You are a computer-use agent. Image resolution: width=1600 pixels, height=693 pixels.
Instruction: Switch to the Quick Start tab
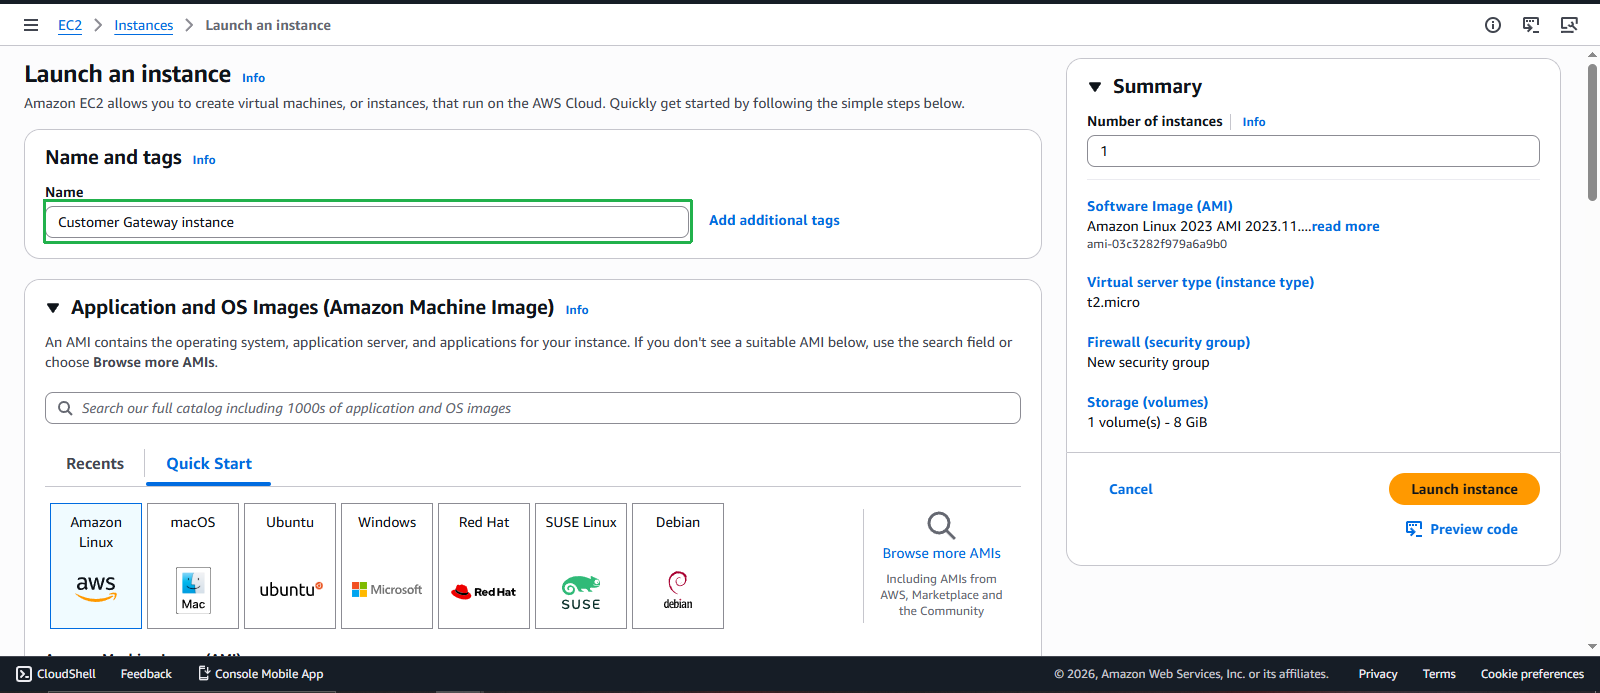pyautogui.click(x=209, y=464)
